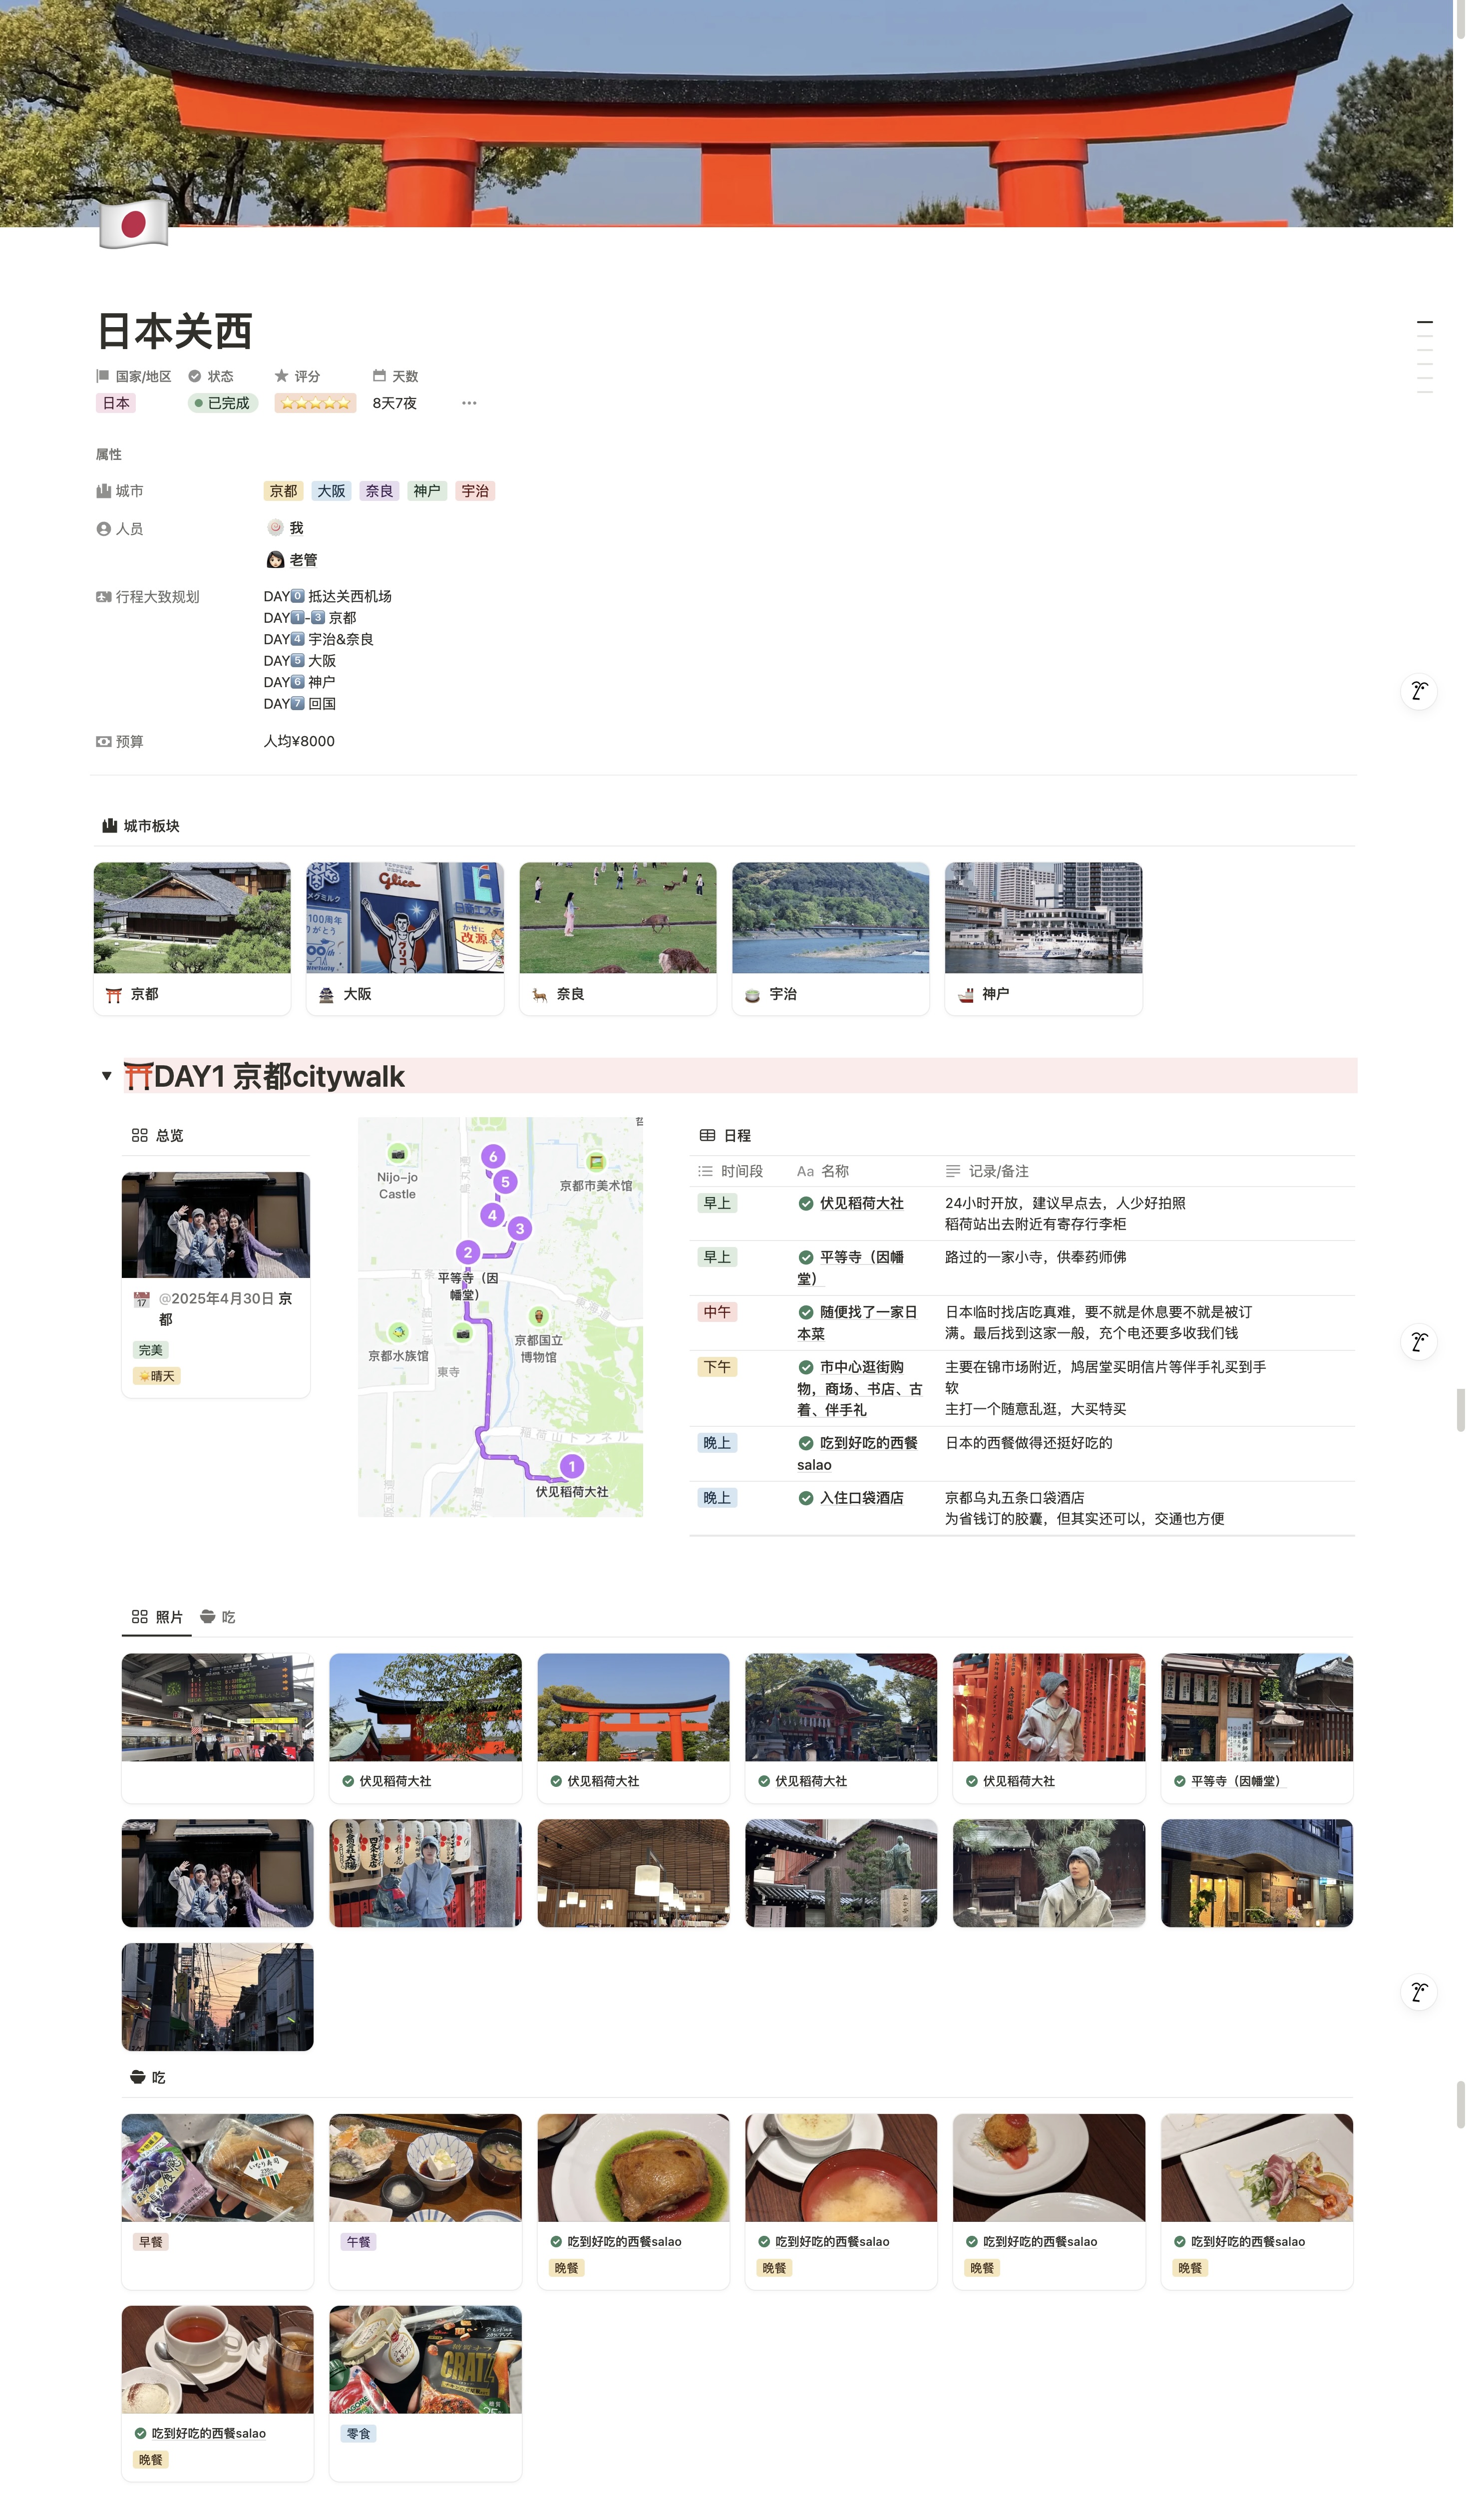Click the 中午 time tag
1468x2520 pixels.
(x=717, y=1312)
